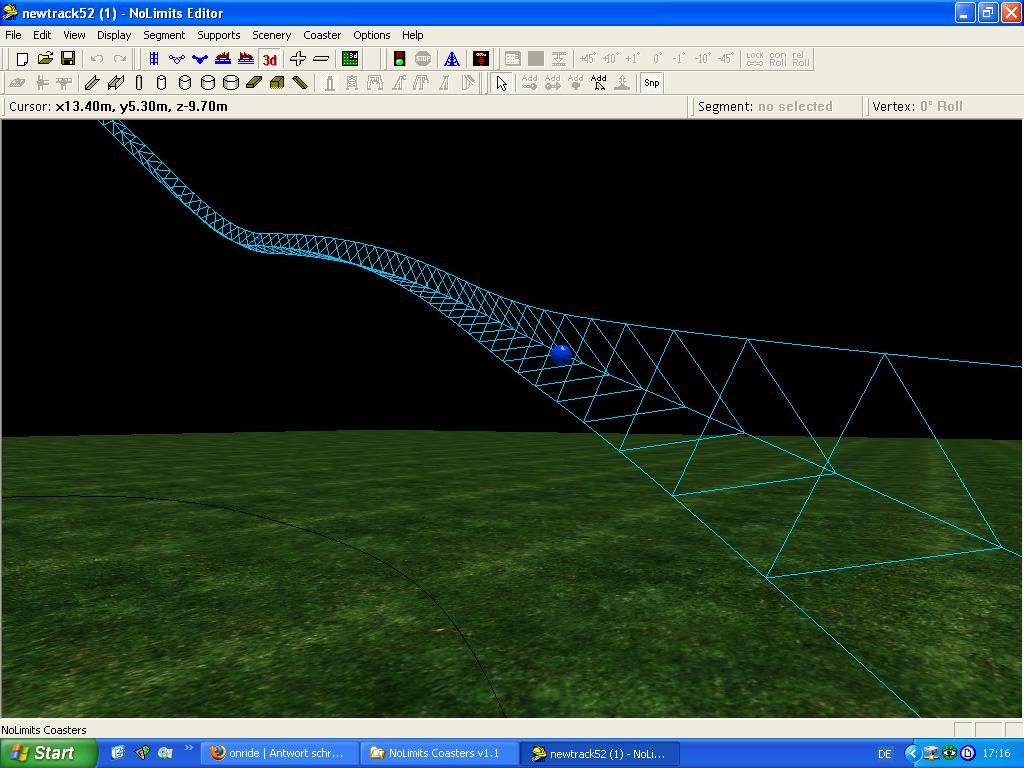Expand the Quick Launch chevron
The height and width of the screenshot is (768, 1024).
click(189, 748)
